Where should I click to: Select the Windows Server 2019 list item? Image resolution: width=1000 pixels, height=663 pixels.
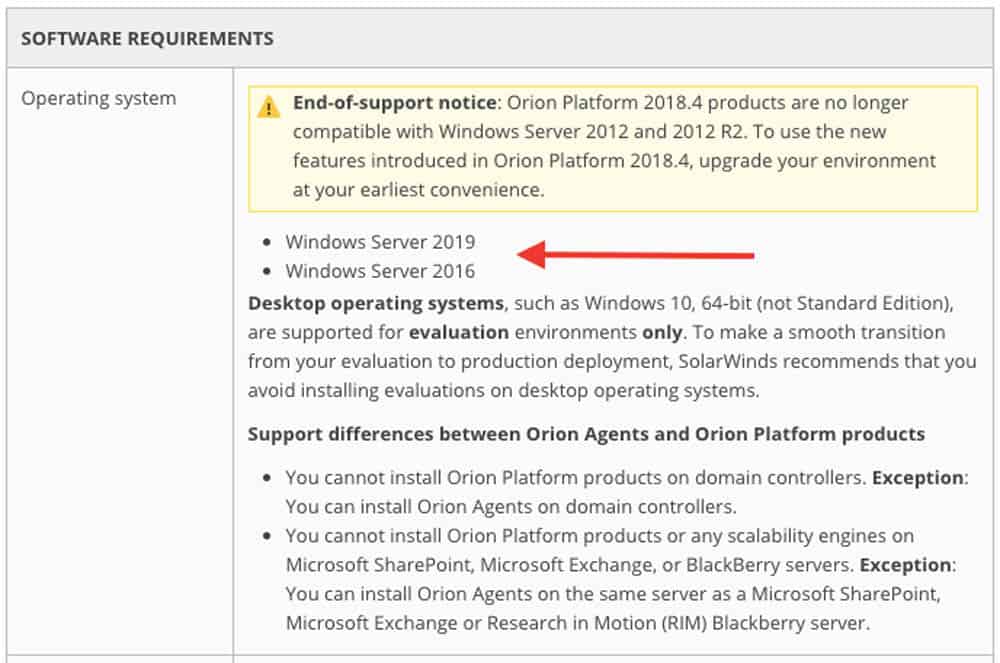[x=380, y=242]
